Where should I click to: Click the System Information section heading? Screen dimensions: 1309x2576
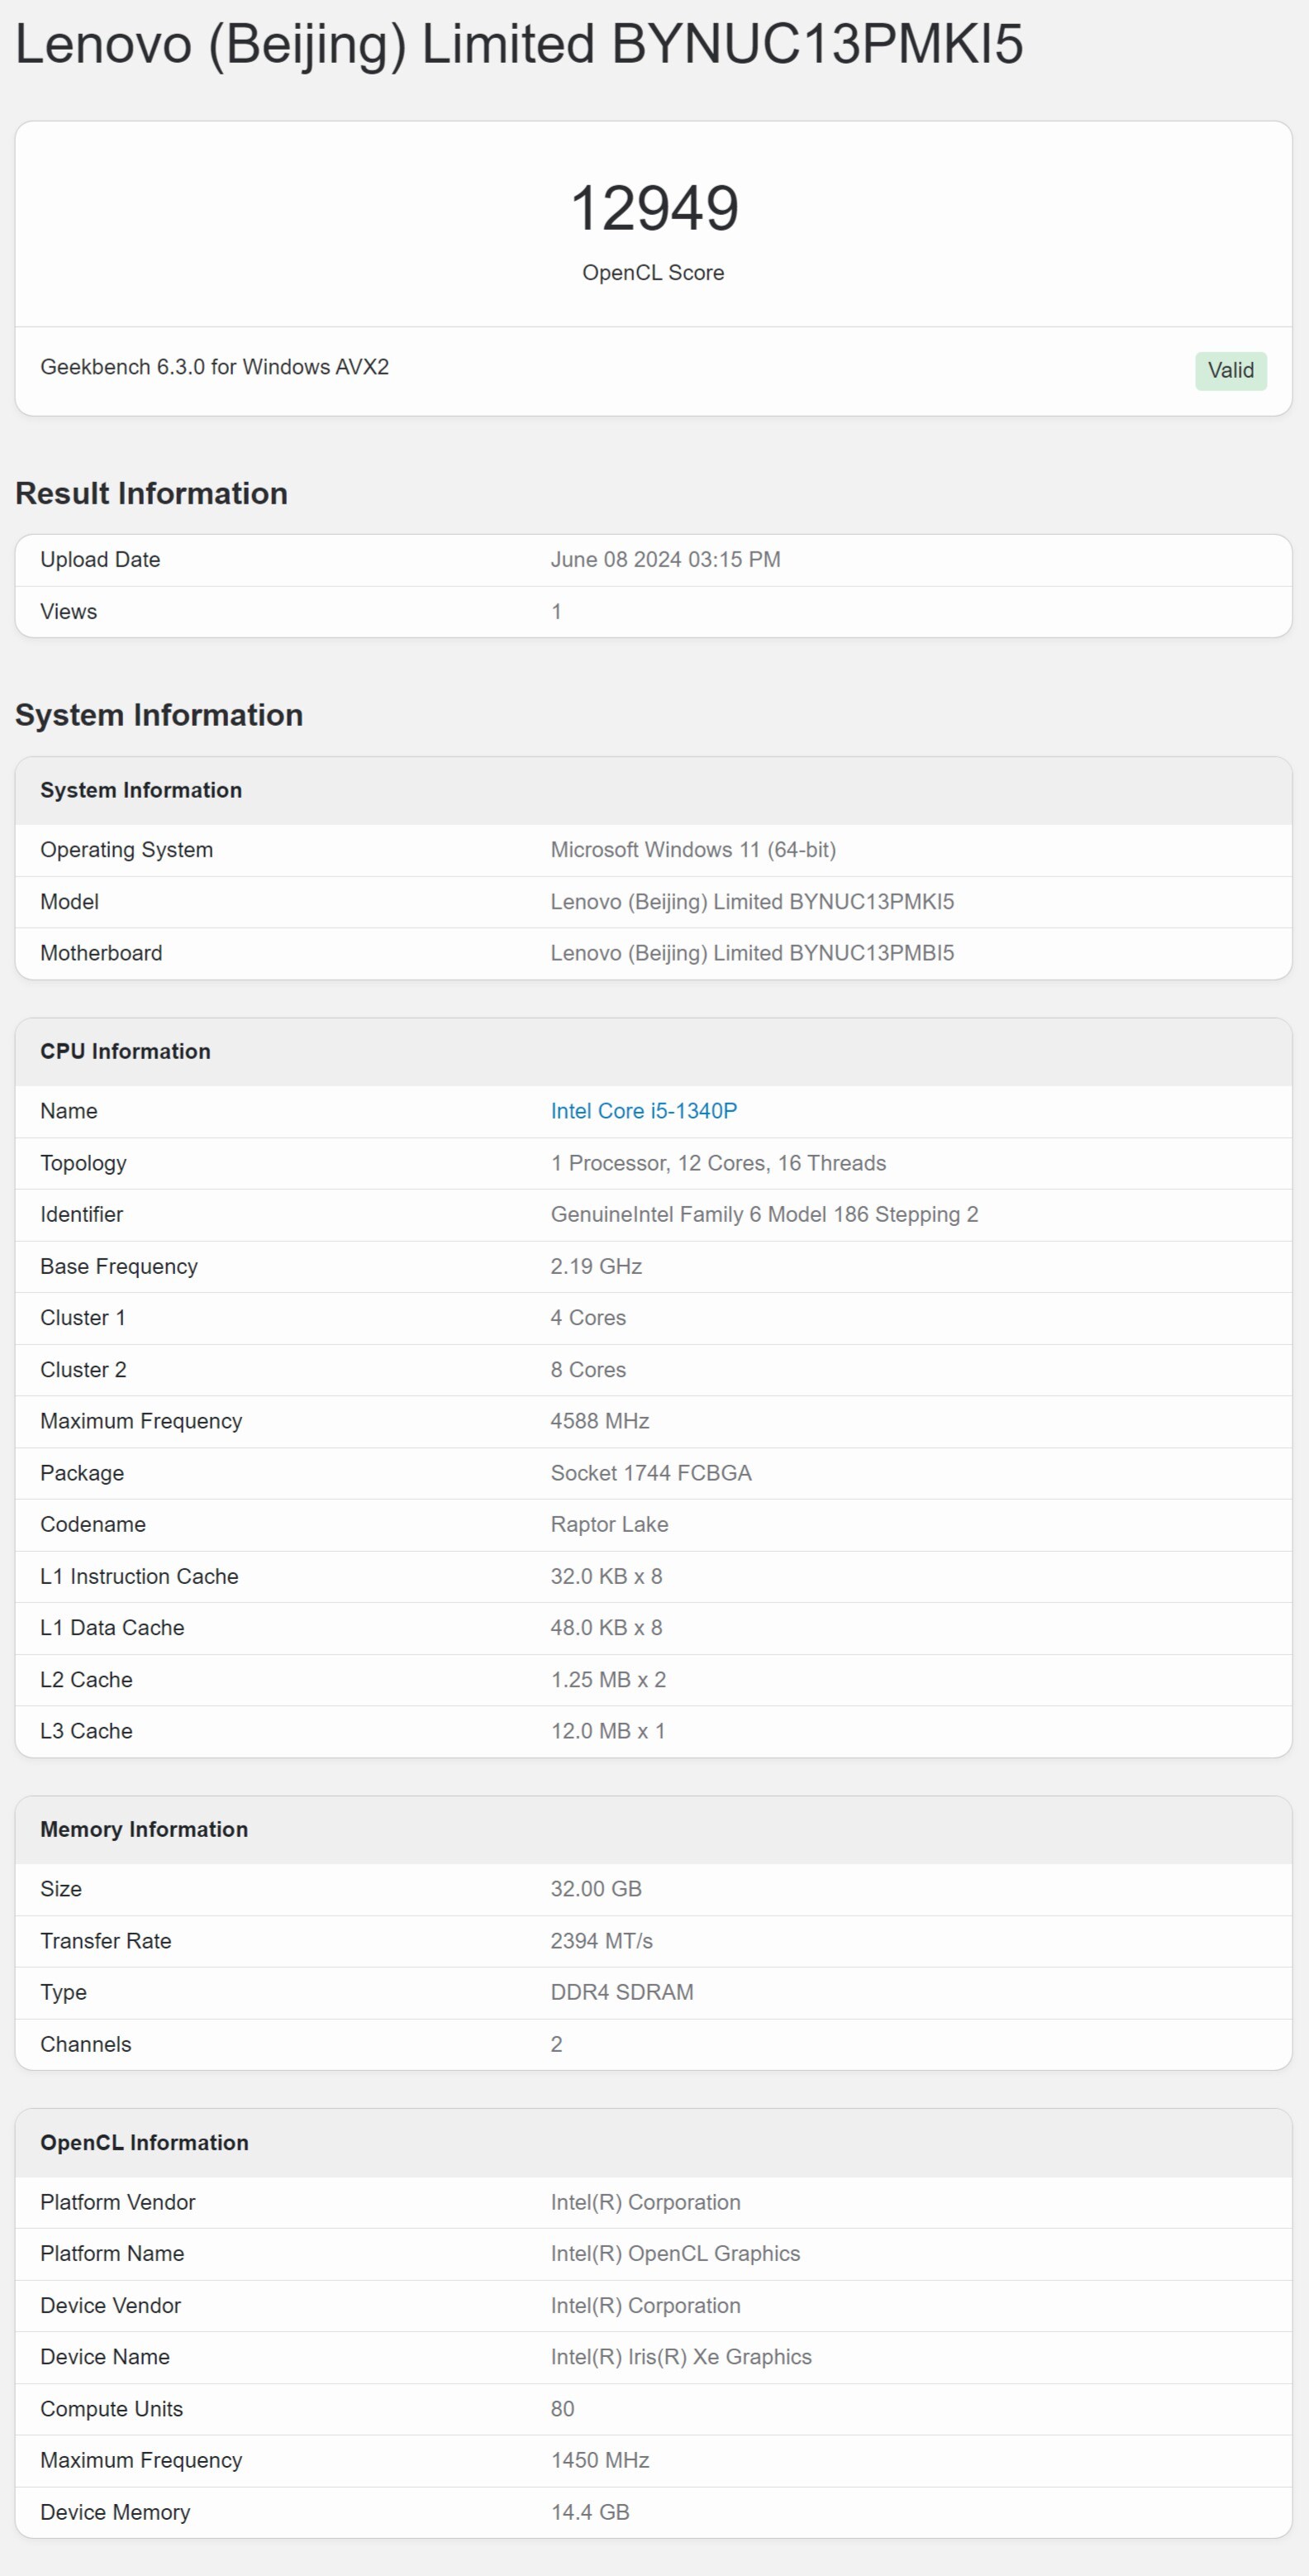[158, 715]
